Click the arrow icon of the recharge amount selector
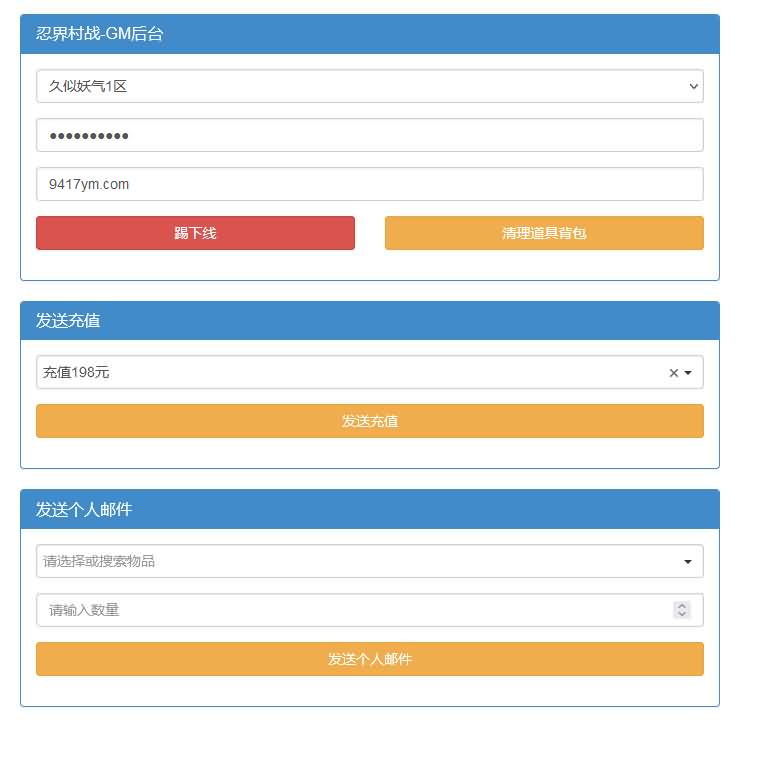This screenshot has width=772, height=774. point(688,373)
